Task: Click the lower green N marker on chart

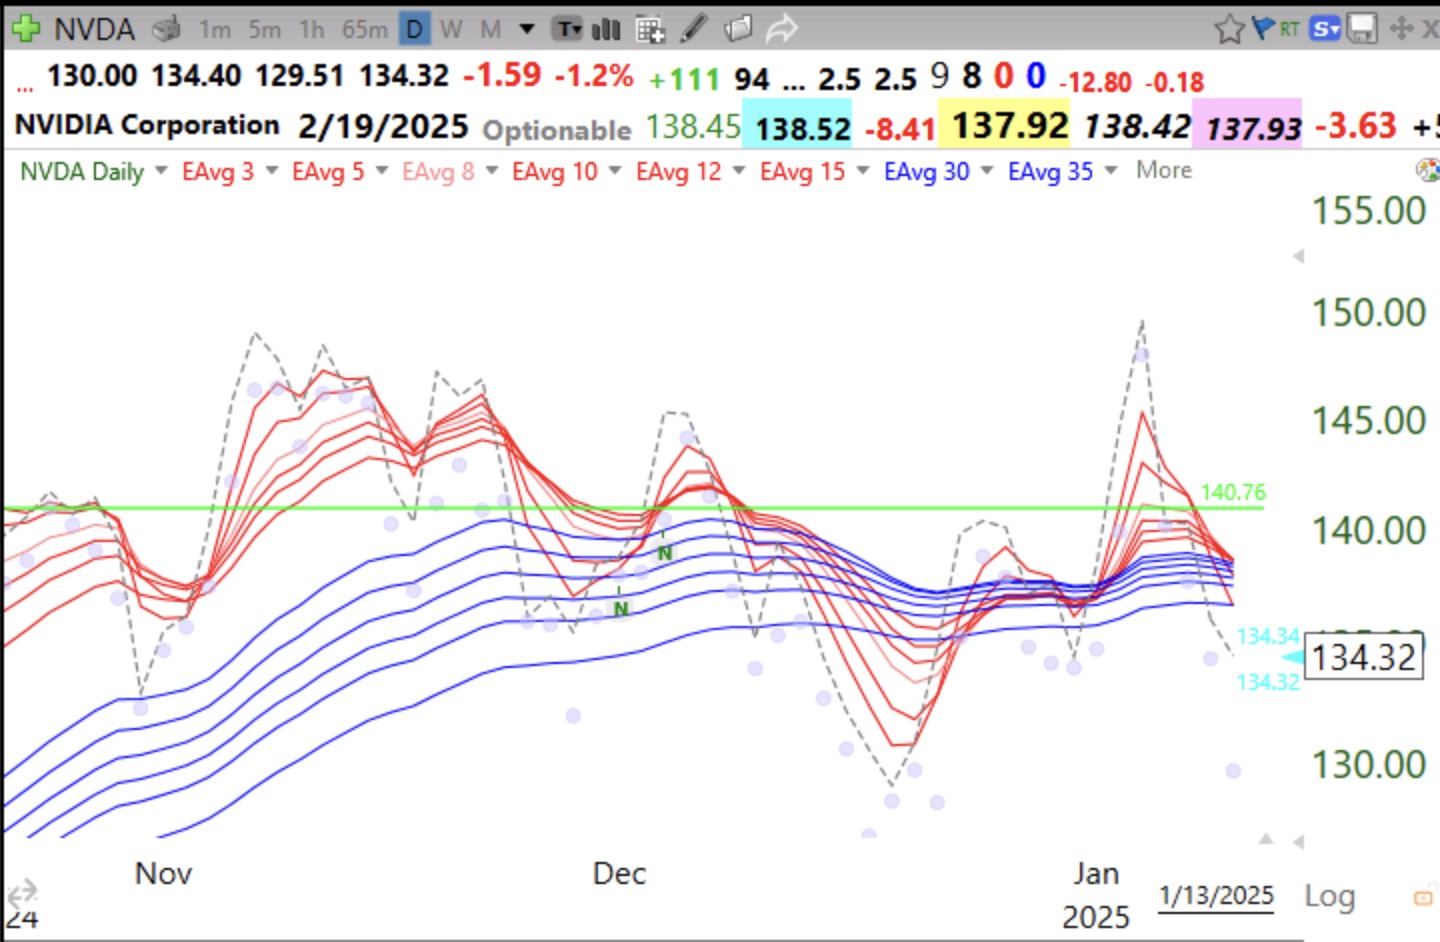Action: pyautogui.click(x=621, y=608)
